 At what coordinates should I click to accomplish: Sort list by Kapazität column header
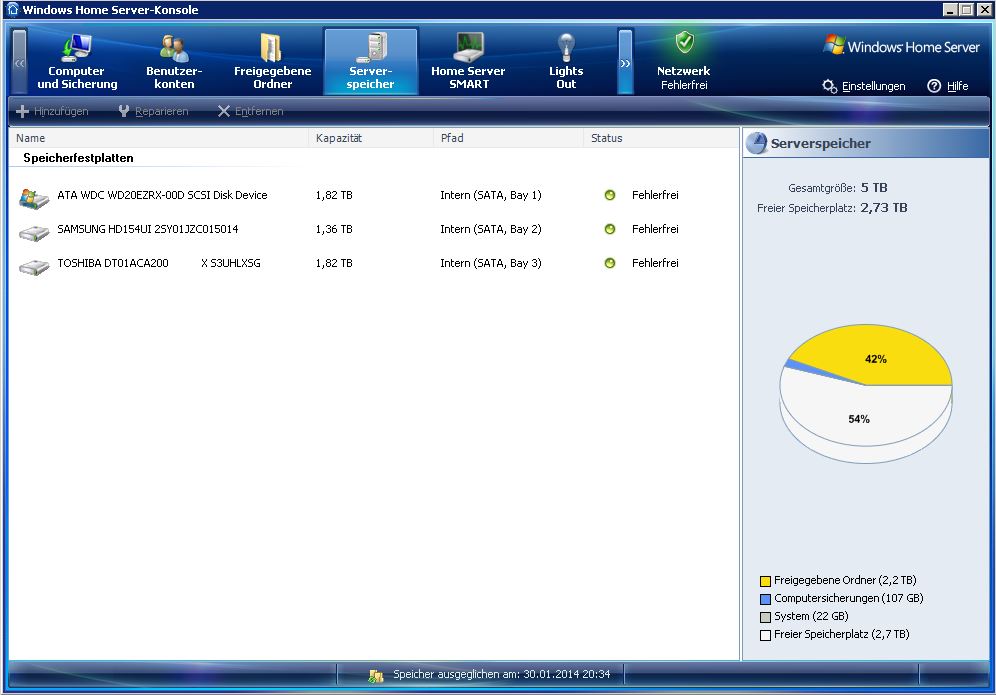point(370,138)
